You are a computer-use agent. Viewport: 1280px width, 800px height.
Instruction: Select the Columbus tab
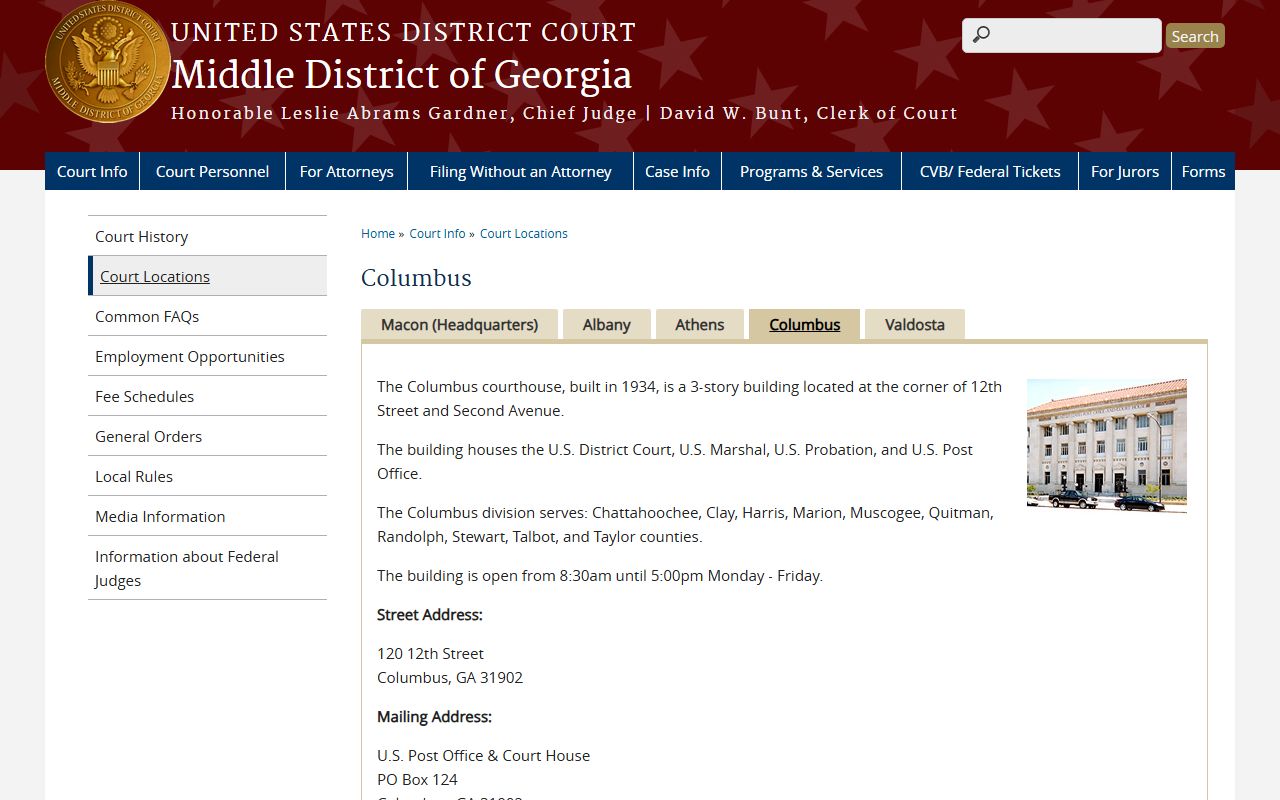pyautogui.click(x=804, y=324)
